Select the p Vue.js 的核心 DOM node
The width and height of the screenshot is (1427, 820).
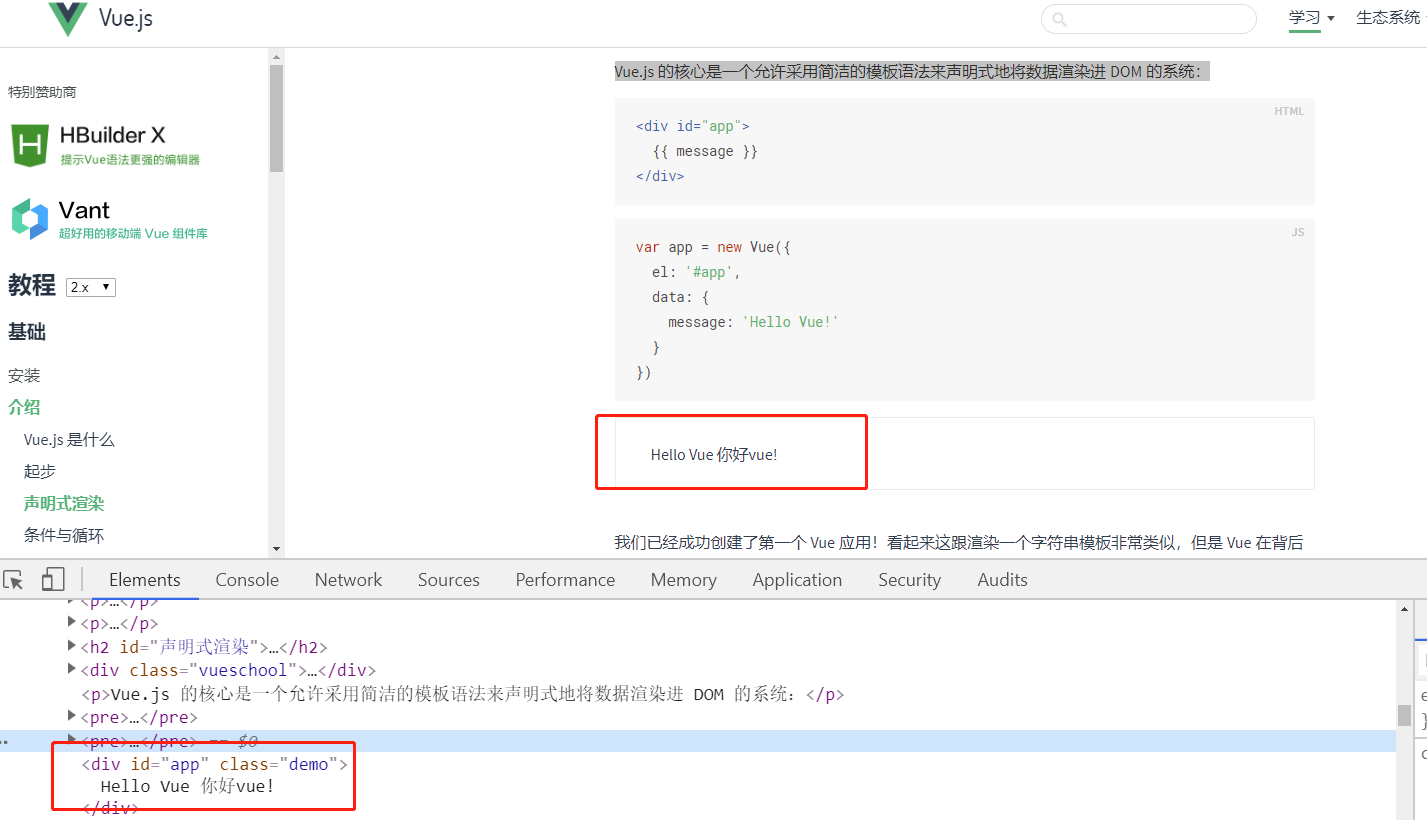[x=462, y=694]
